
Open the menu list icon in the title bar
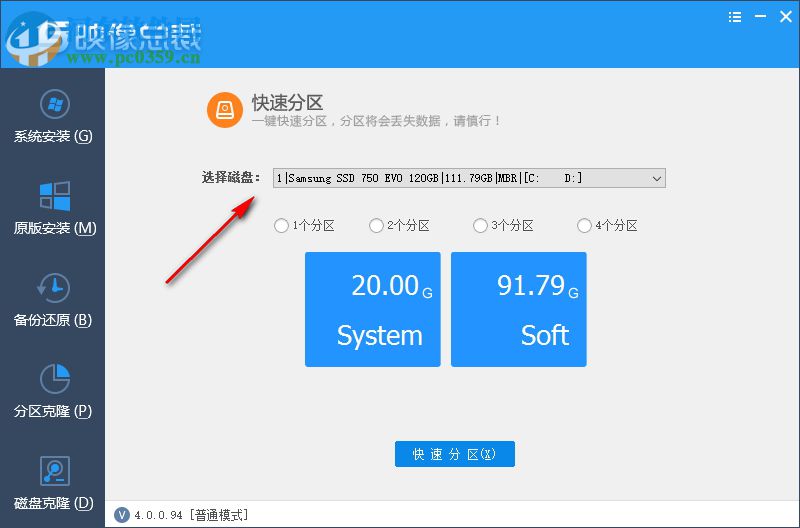tap(735, 17)
